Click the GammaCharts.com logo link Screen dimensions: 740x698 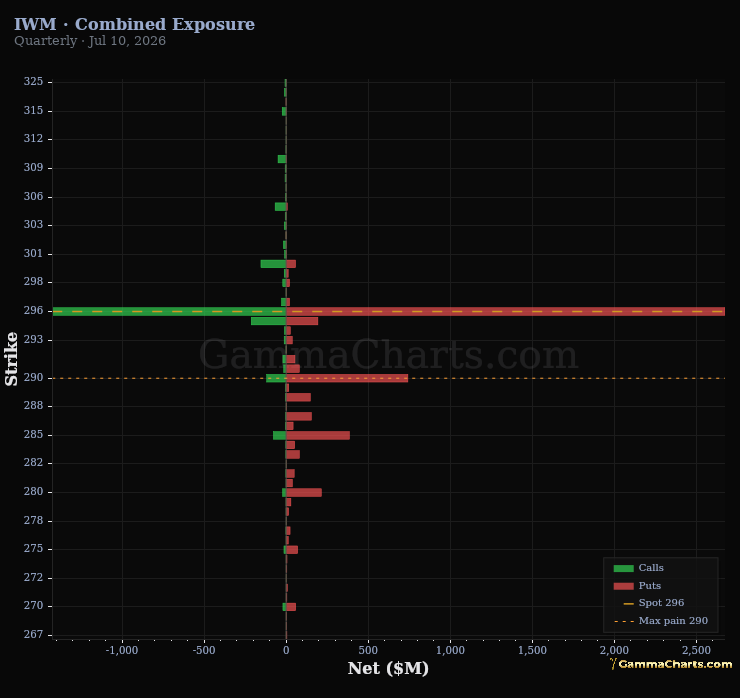point(671,664)
